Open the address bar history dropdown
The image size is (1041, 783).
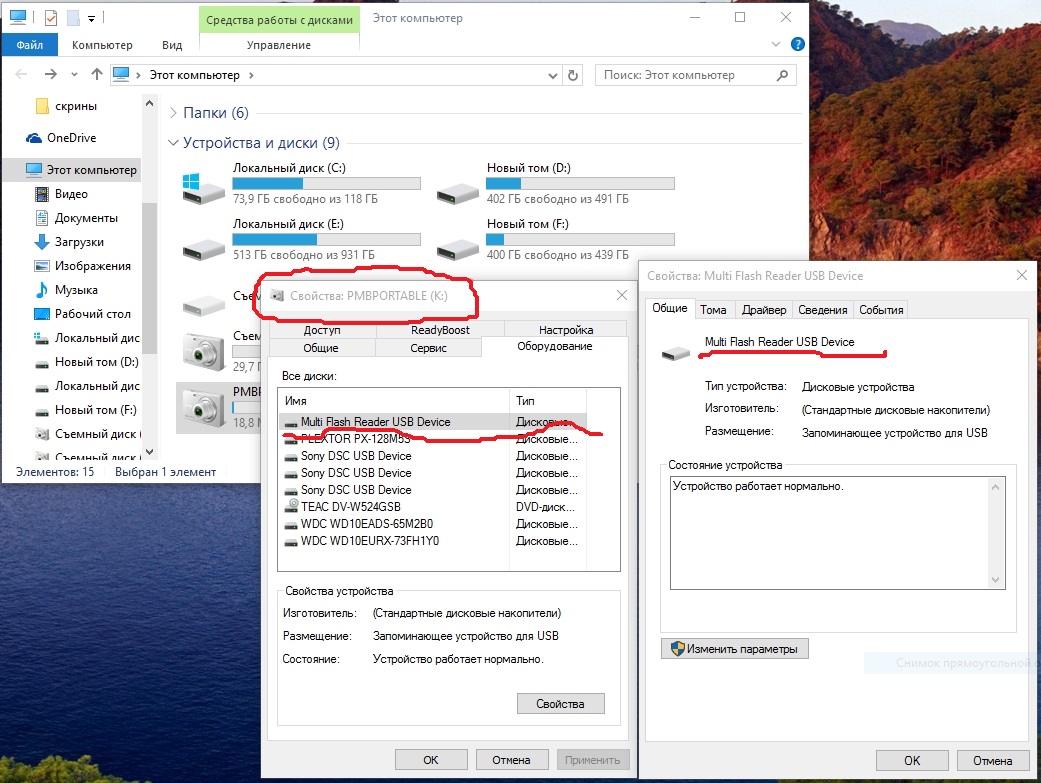(553, 75)
